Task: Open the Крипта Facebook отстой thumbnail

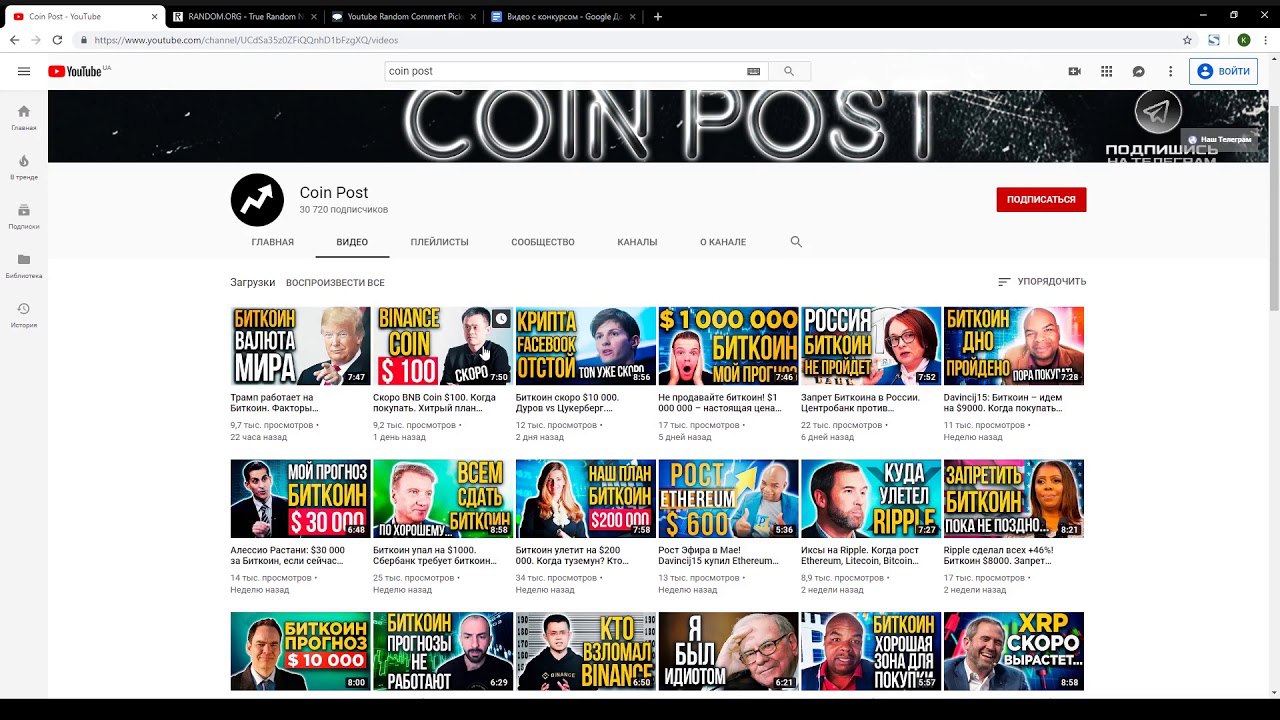Action: [x=585, y=346]
